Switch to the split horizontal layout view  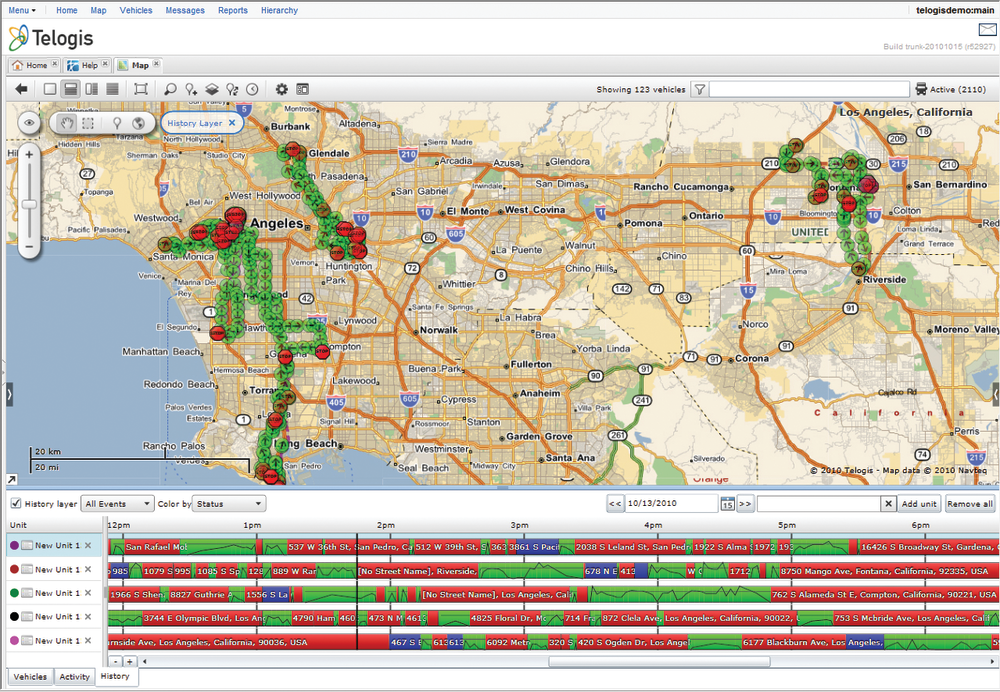coord(71,89)
